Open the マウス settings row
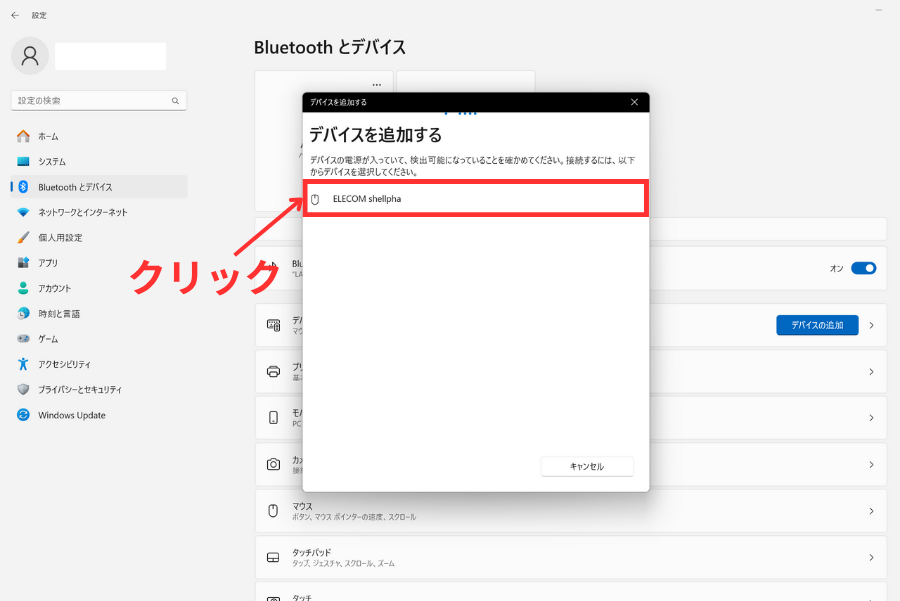This screenshot has width=900, height=601. 571,511
